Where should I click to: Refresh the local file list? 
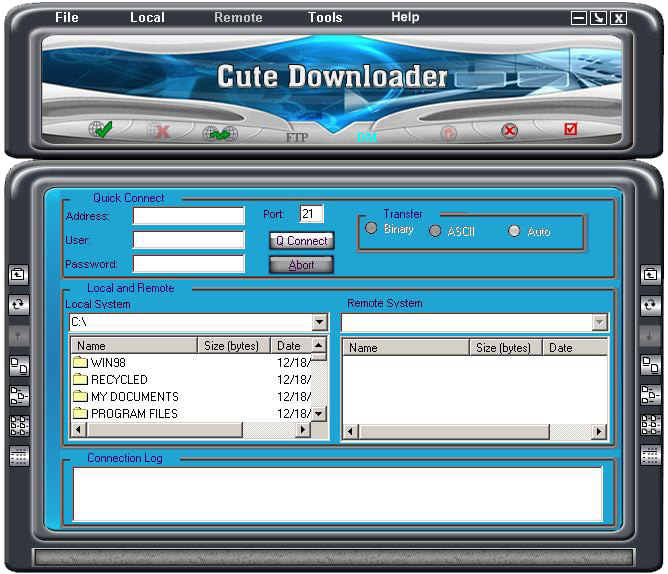(x=19, y=305)
